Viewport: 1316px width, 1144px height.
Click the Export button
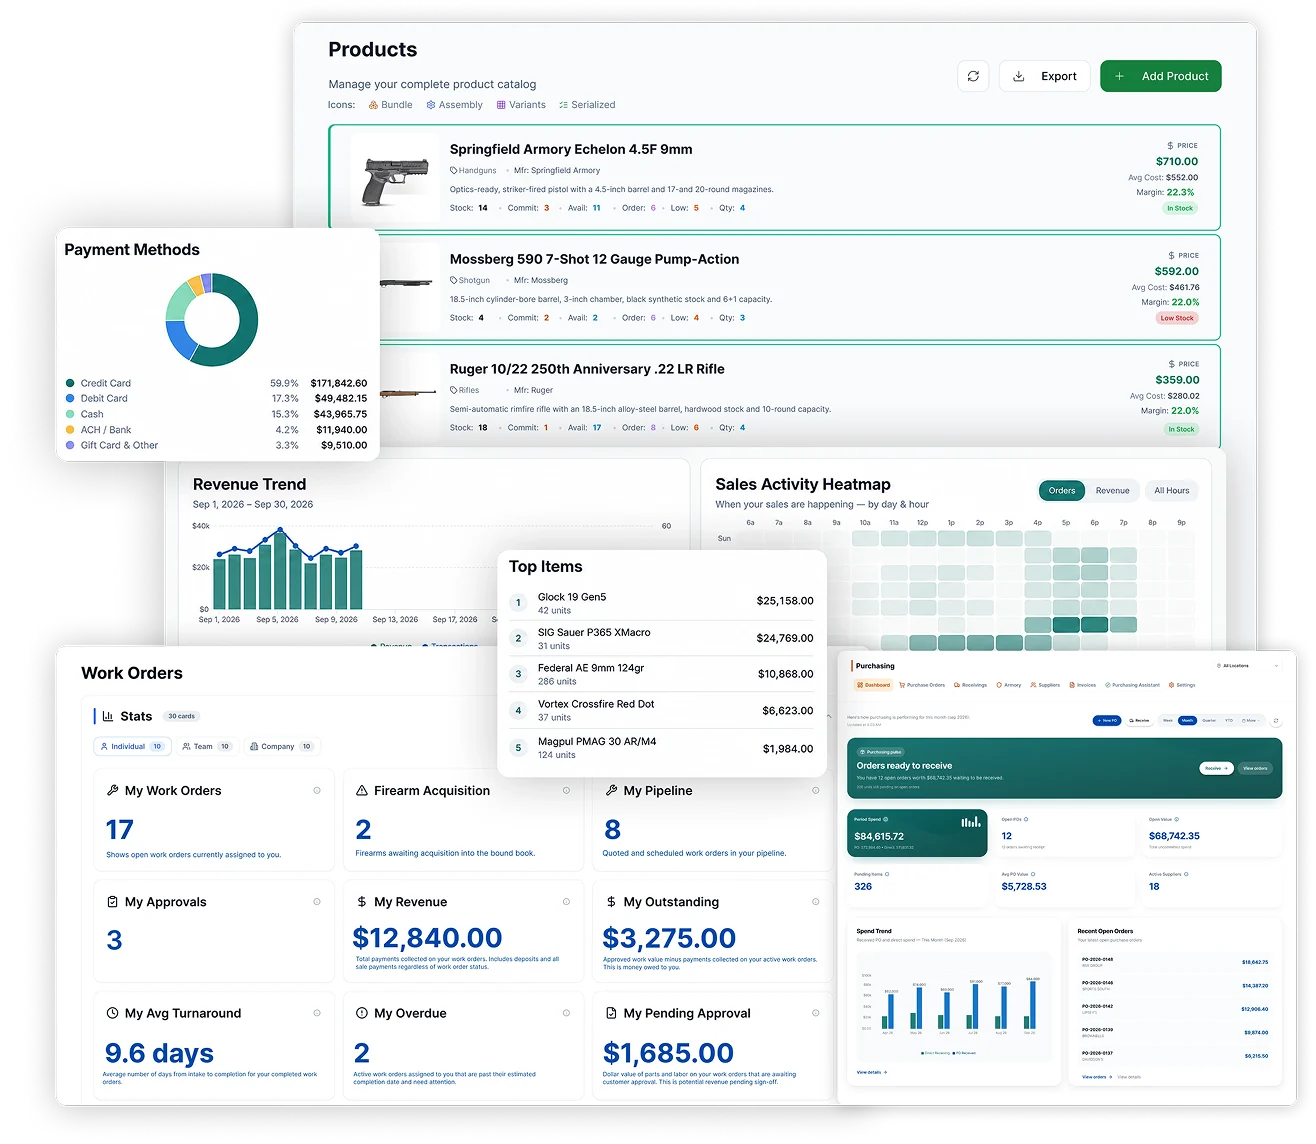pos(1044,76)
